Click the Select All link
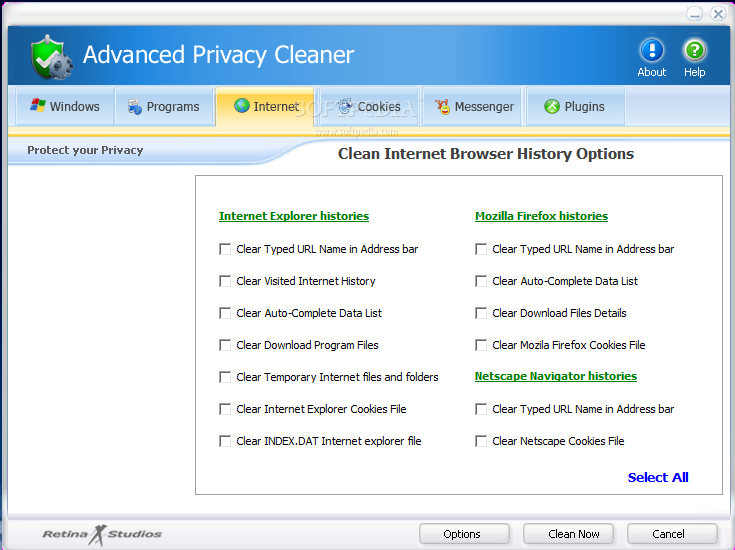The height and width of the screenshot is (550, 735). (x=658, y=477)
